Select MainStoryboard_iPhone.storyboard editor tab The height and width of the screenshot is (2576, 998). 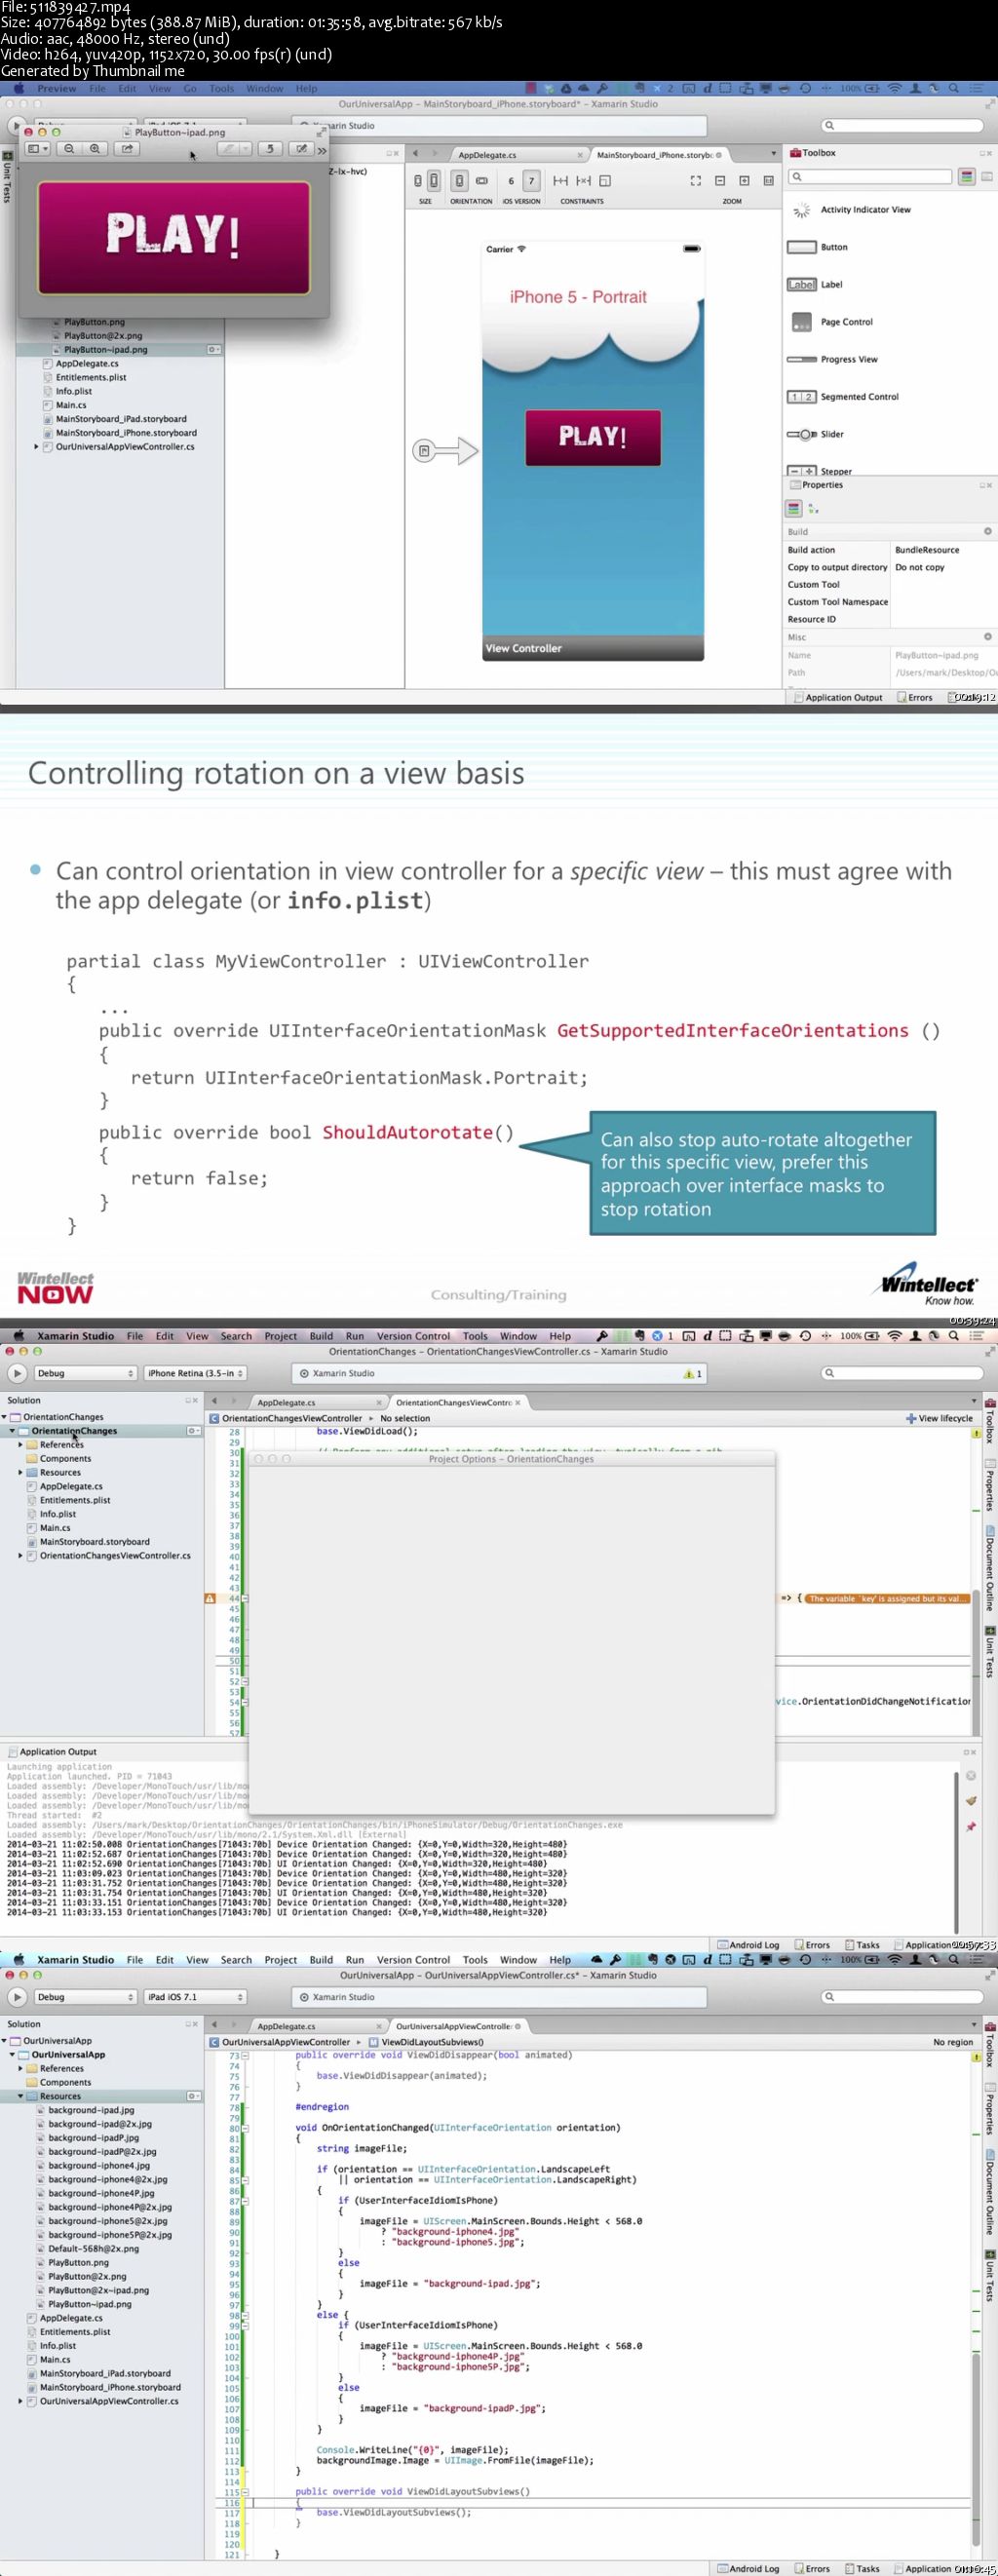tap(658, 155)
